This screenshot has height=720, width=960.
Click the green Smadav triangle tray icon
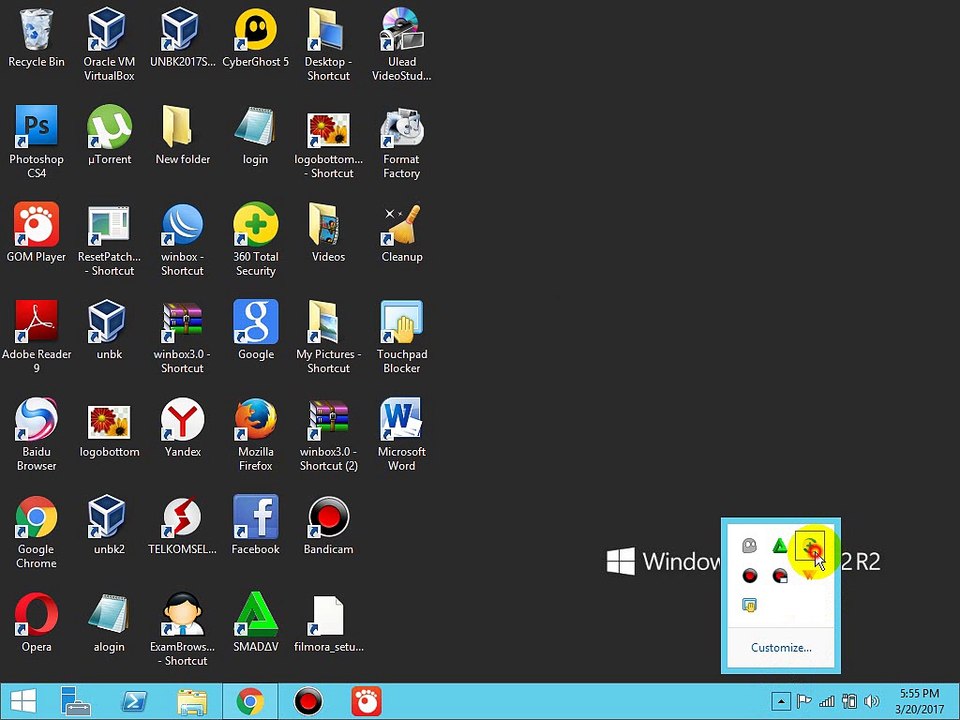pos(779,545)
